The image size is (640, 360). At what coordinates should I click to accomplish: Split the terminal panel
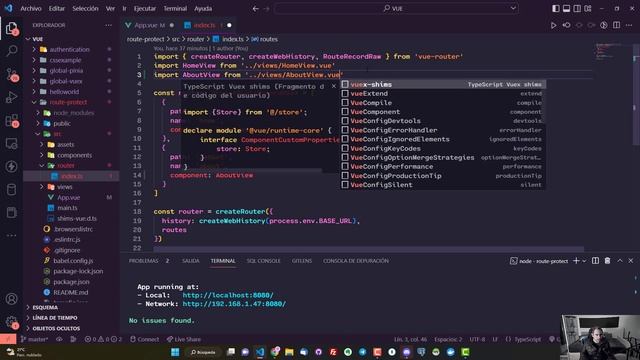tap(596, 261)
